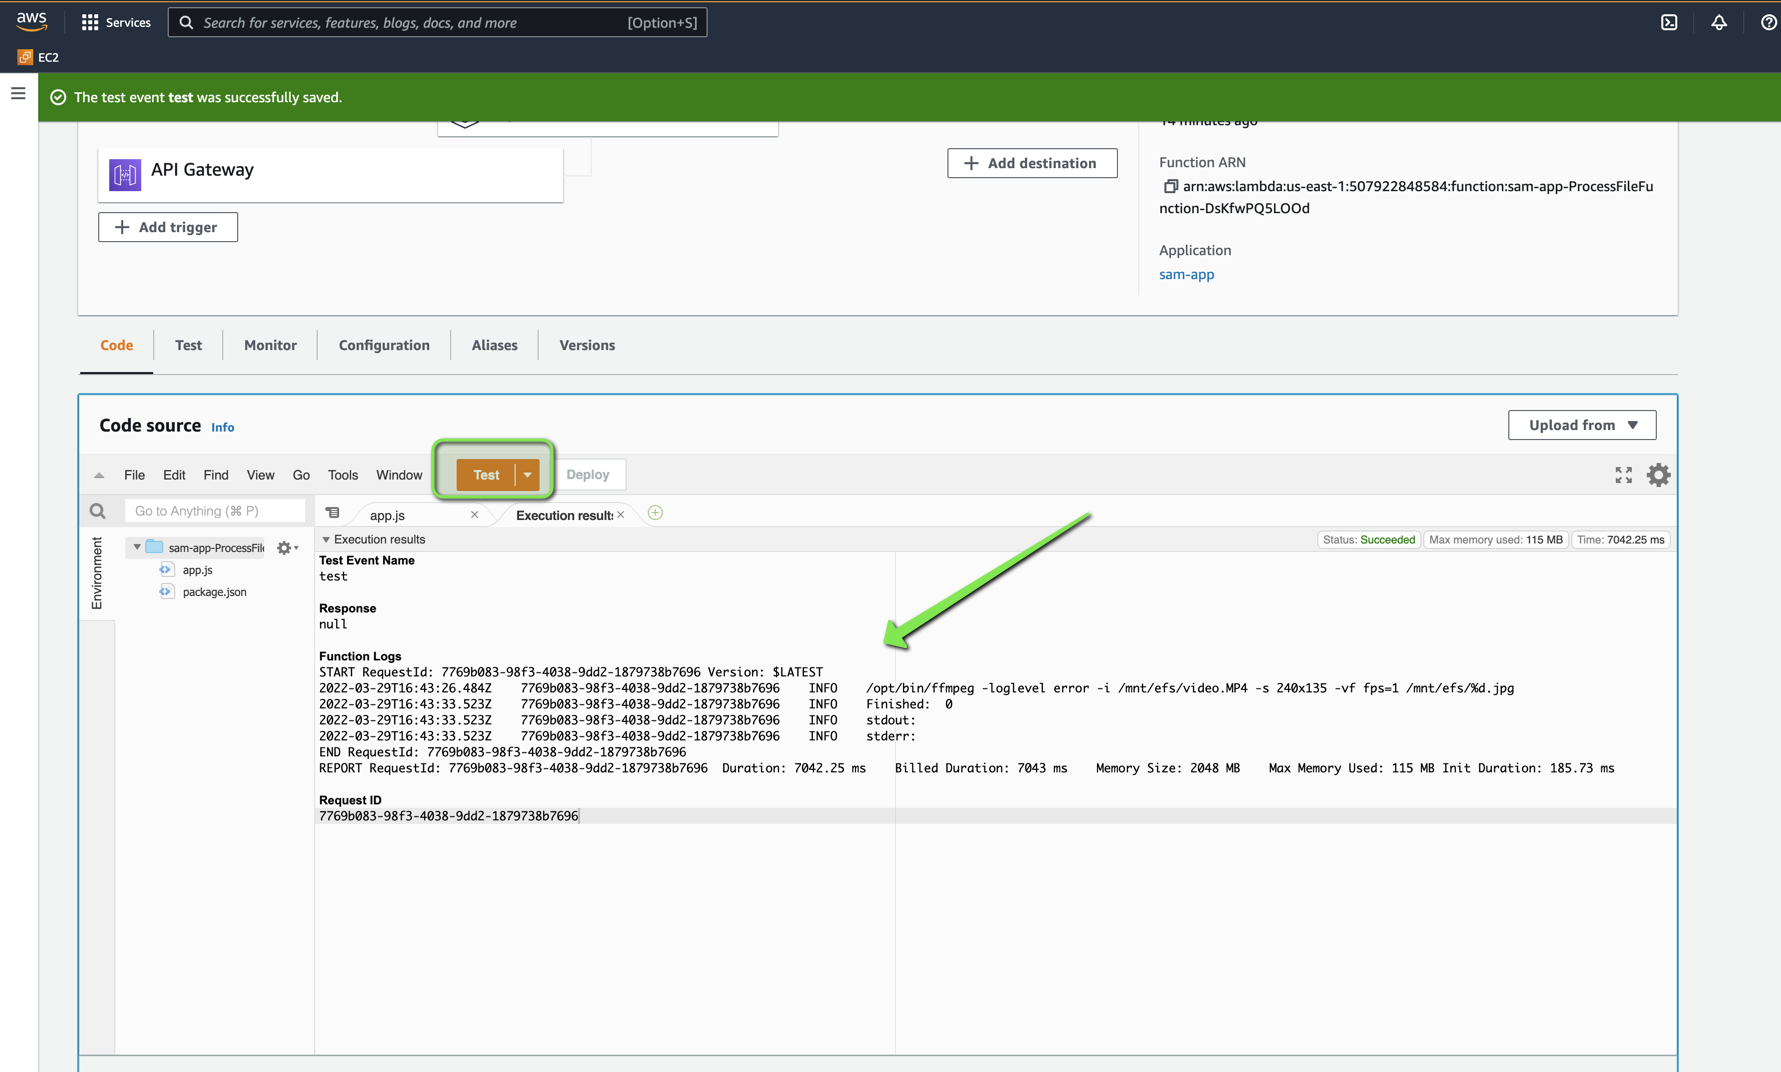This screenshot has height=1072, width=1781.
Task: Open the Code source Info link
Action: click(x=222, y=427)
